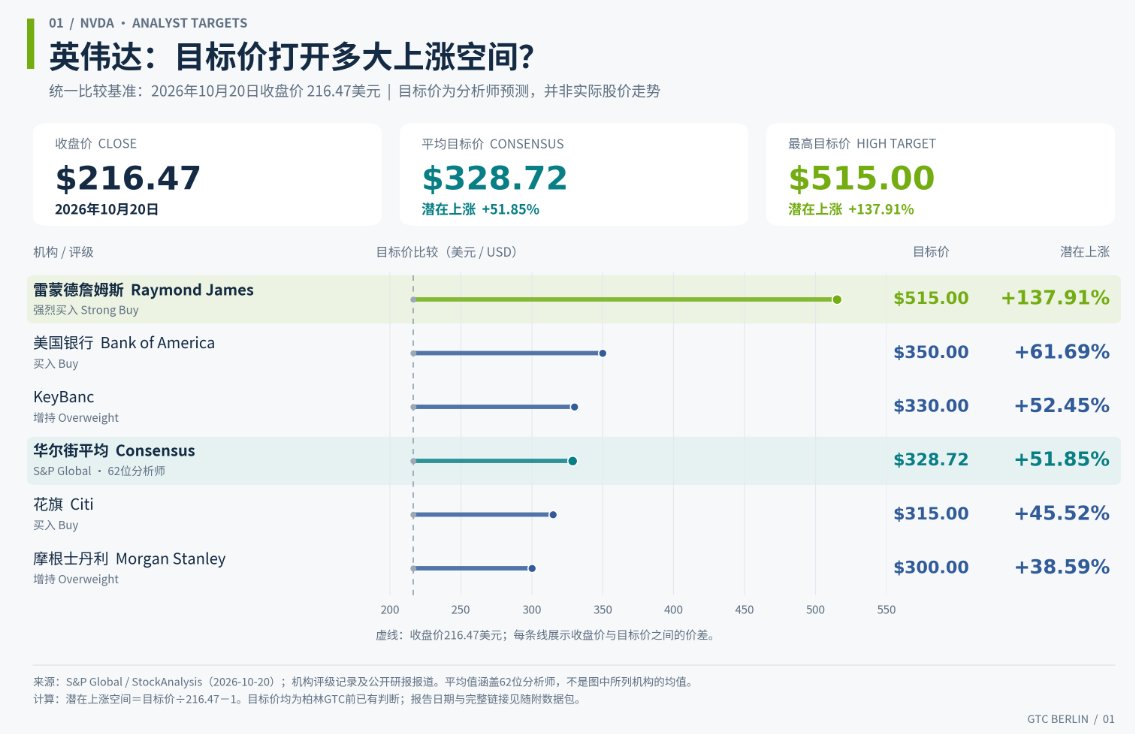Click the "最高目标价 HIGH TARGET" card label
The width and height of the screenshot is (1135, 734).
point(861,143)
